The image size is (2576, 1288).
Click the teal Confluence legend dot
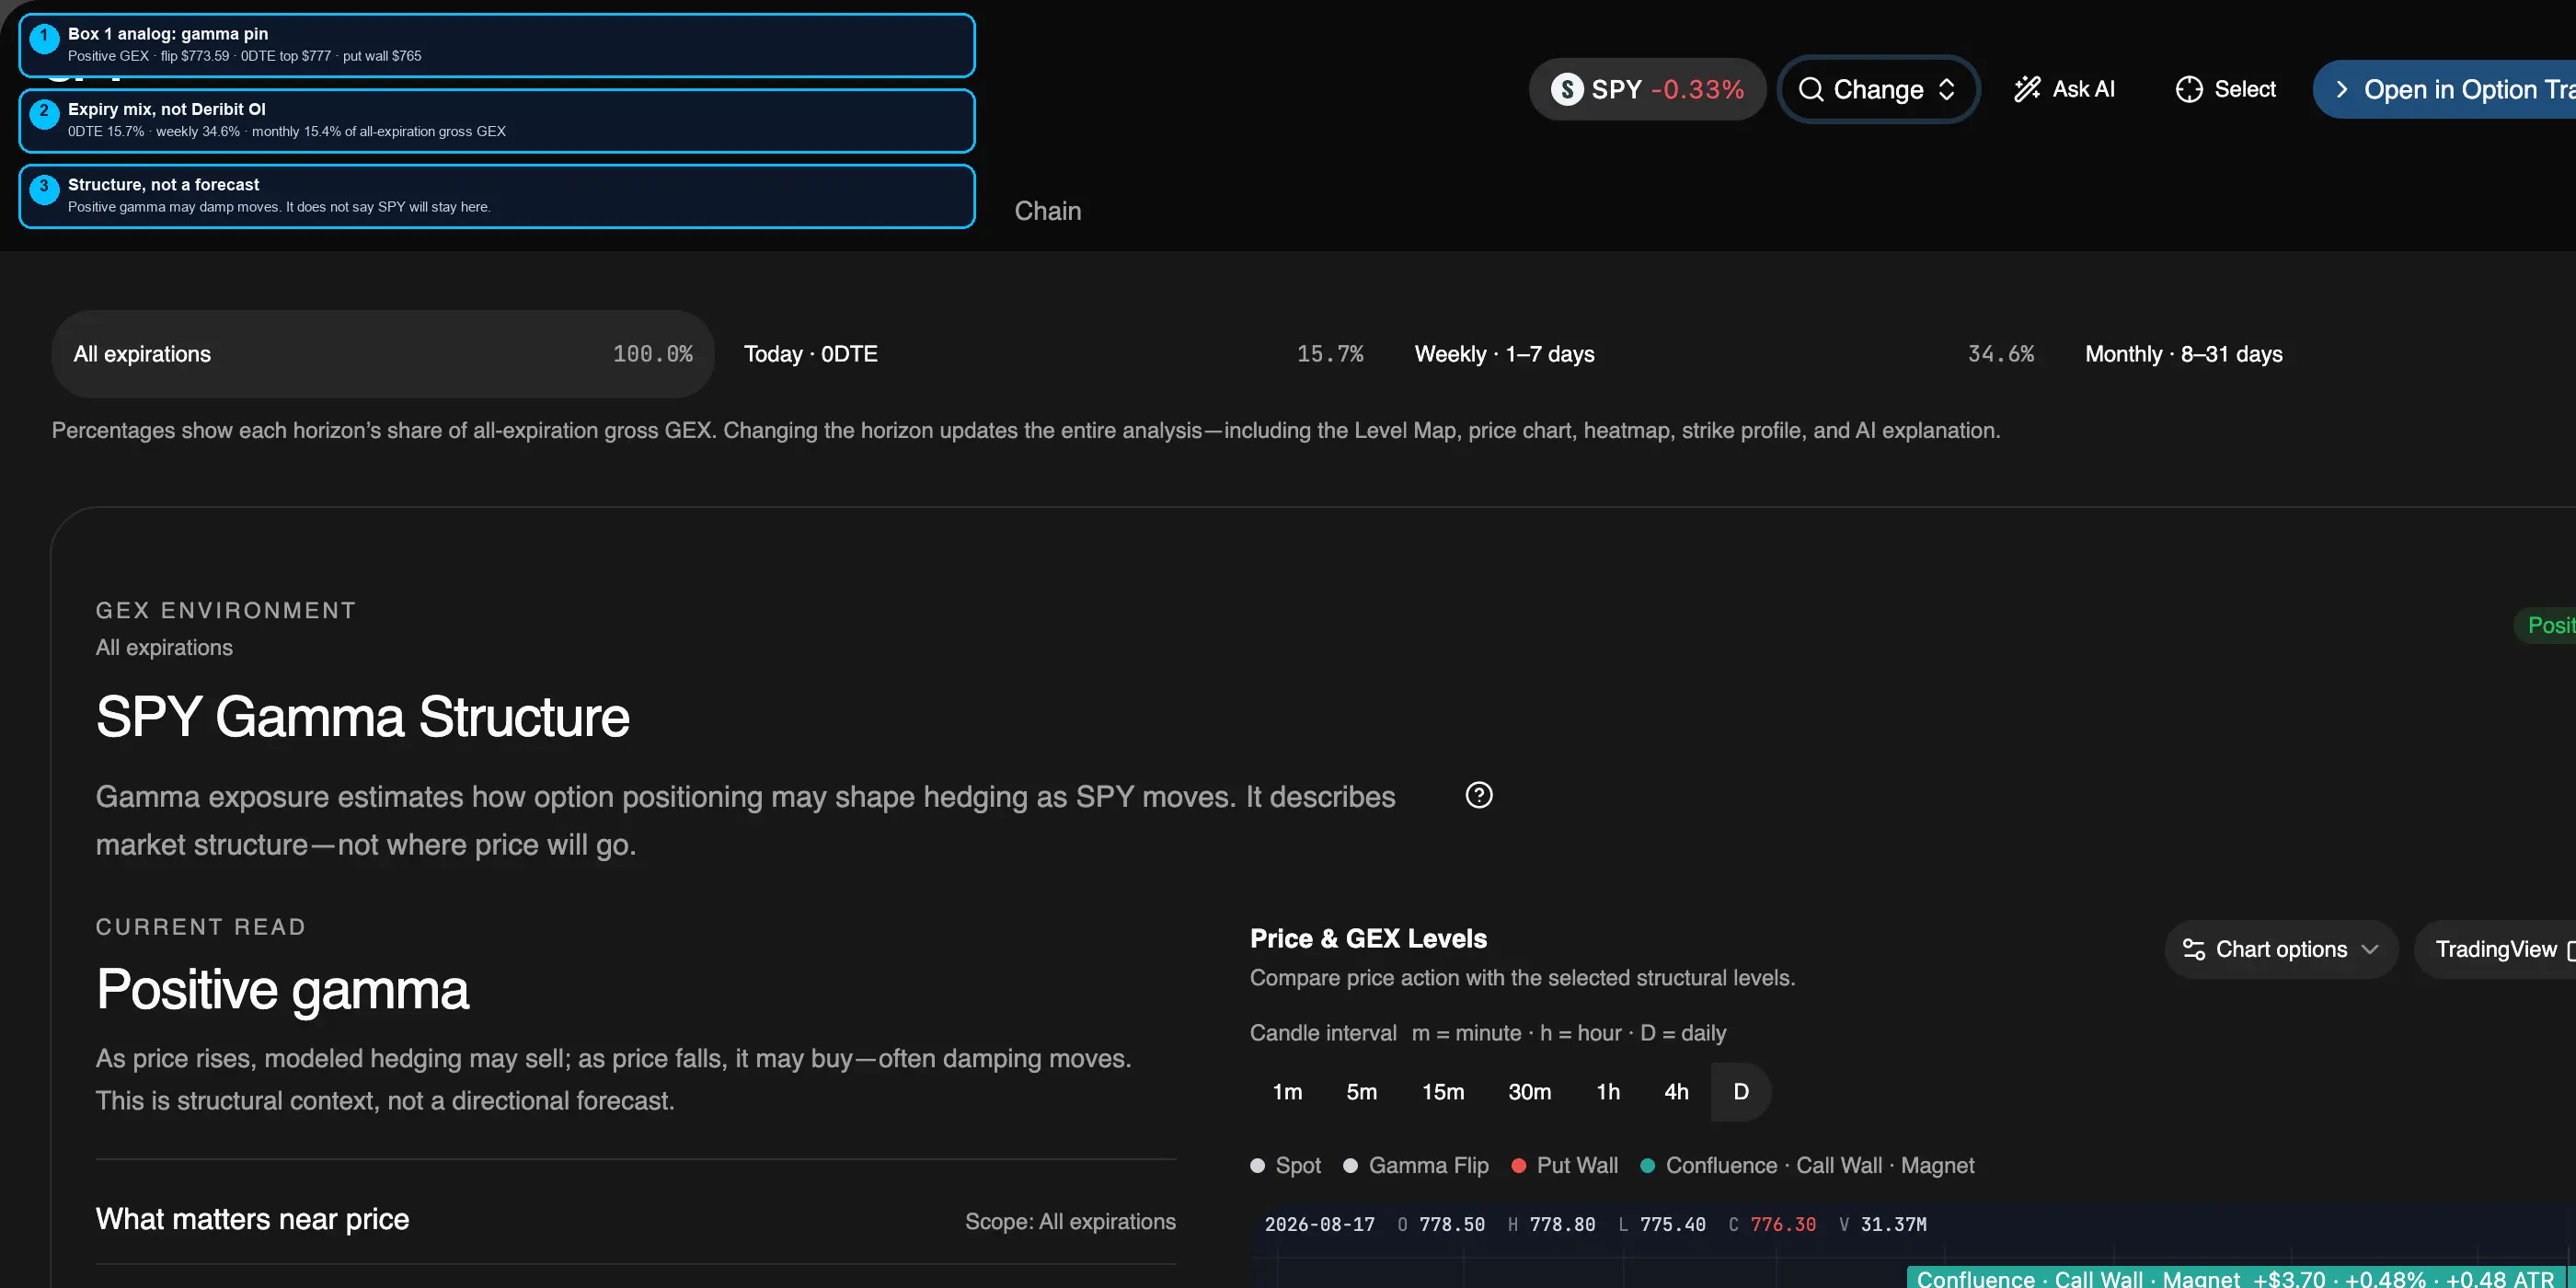(1647, 1165)
